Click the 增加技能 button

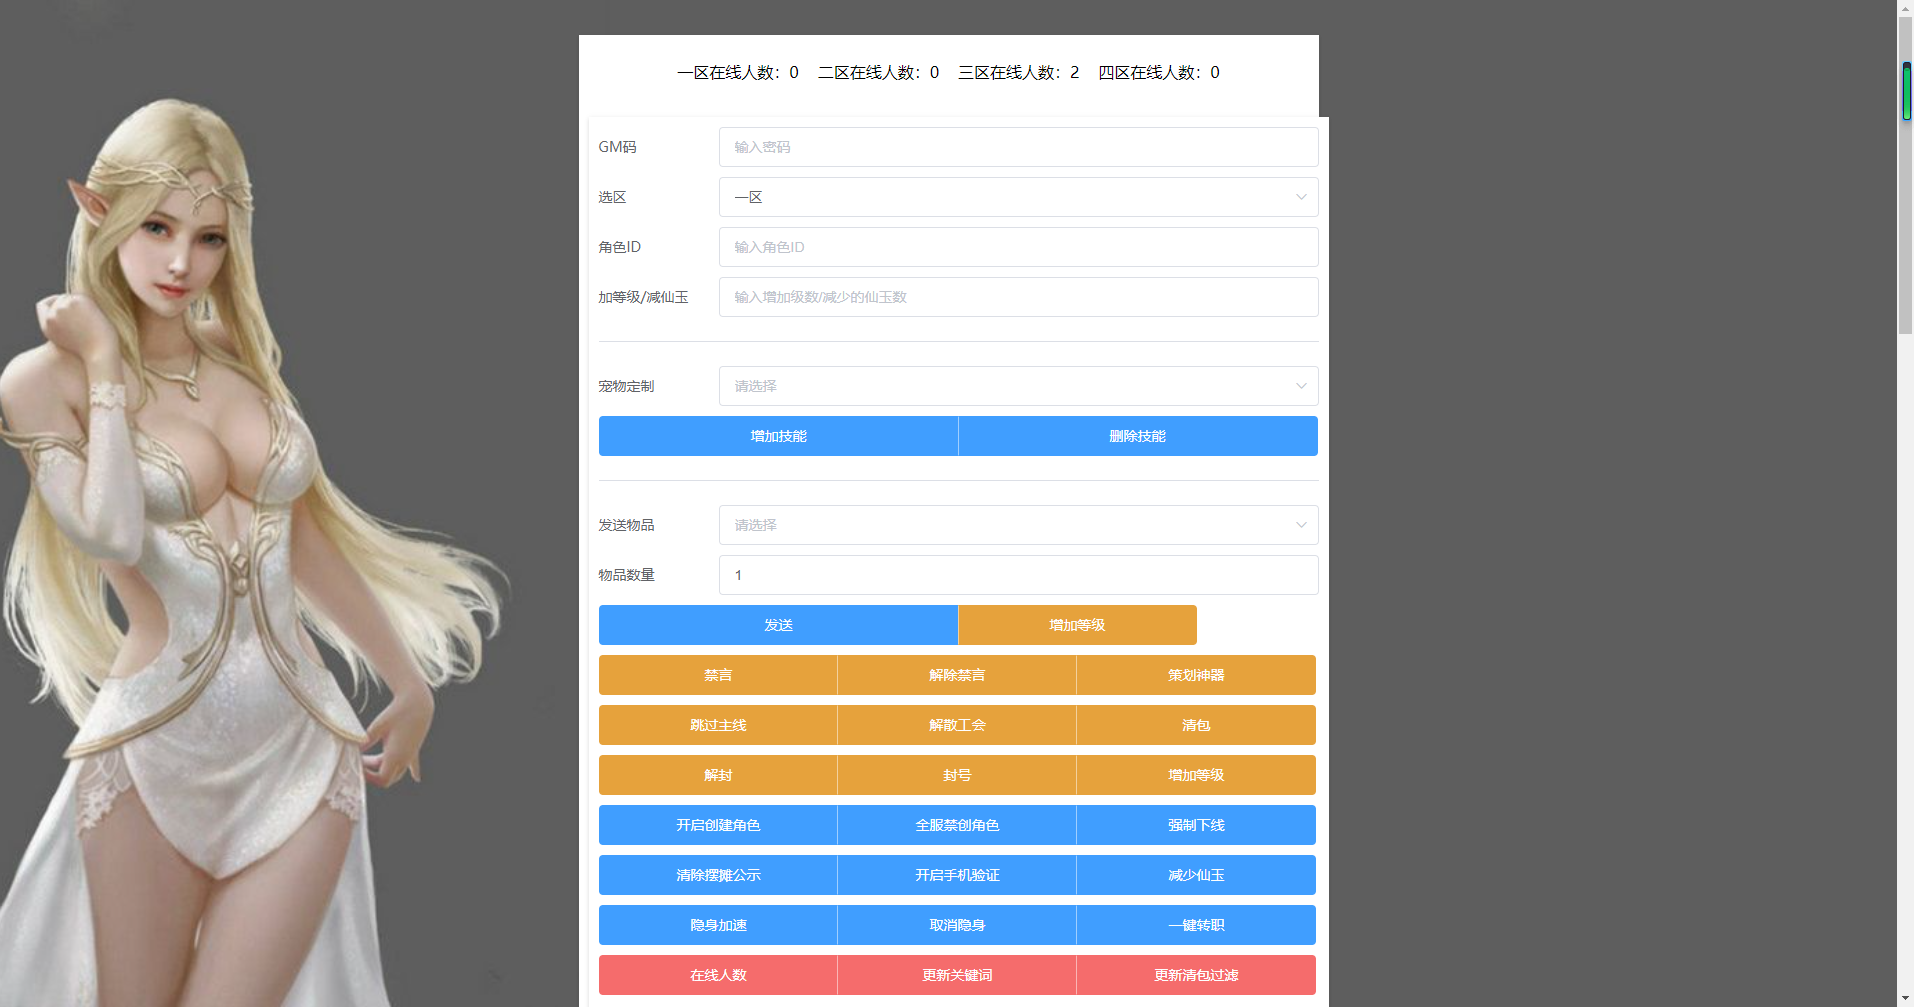click(778, 436)
